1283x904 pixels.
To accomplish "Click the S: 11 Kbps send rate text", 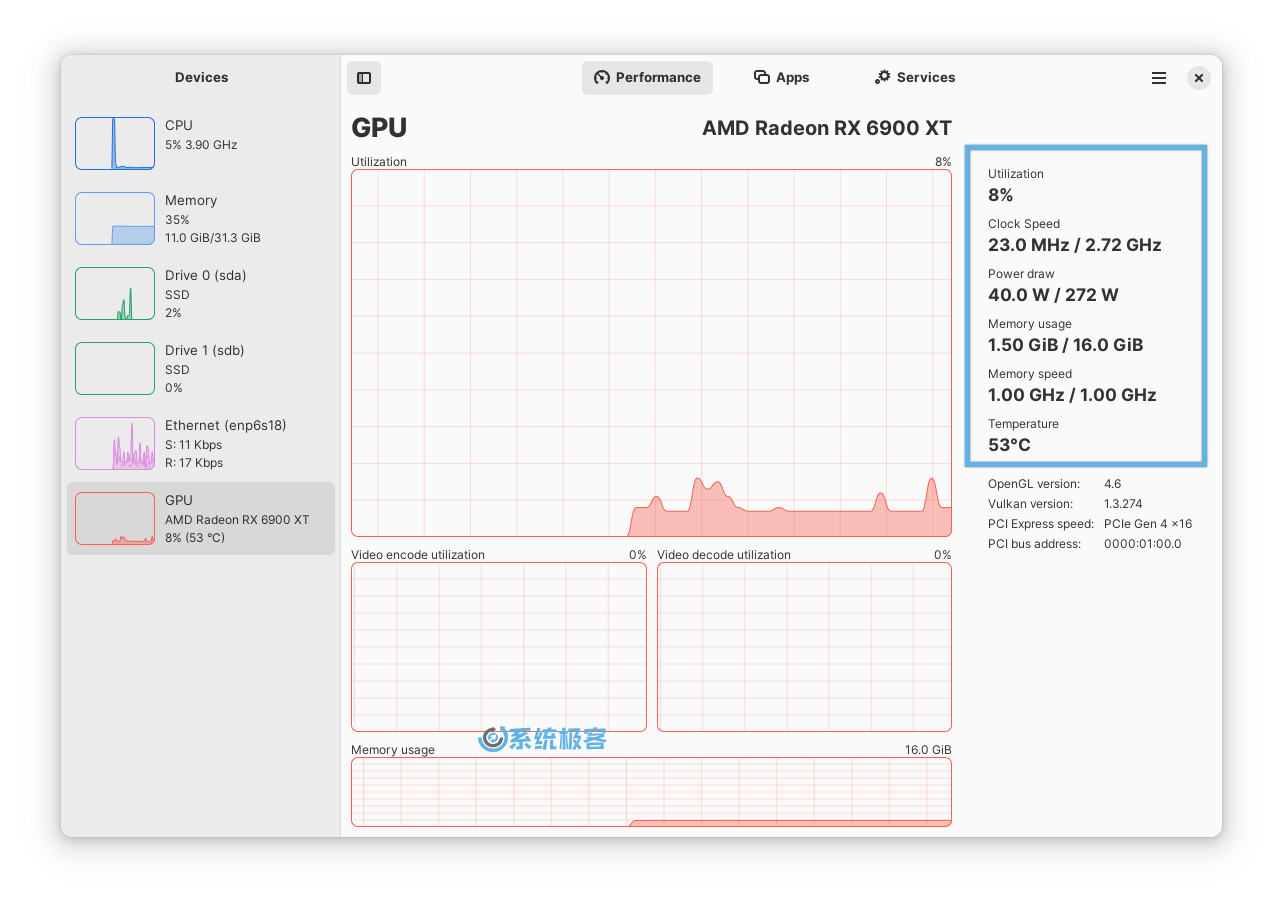I will pyautogui.click(x=194, y=445).
